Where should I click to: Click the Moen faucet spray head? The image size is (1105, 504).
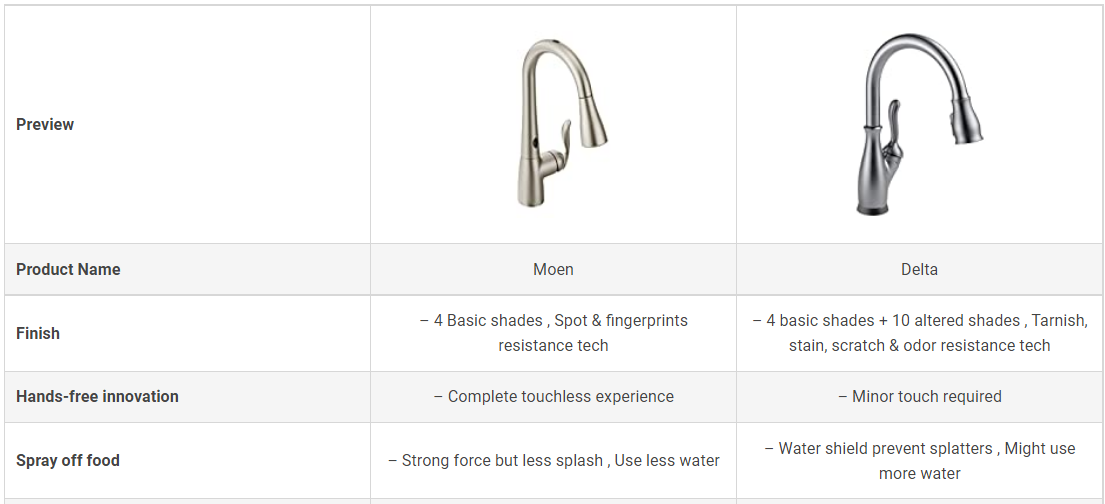pos(592,123)
